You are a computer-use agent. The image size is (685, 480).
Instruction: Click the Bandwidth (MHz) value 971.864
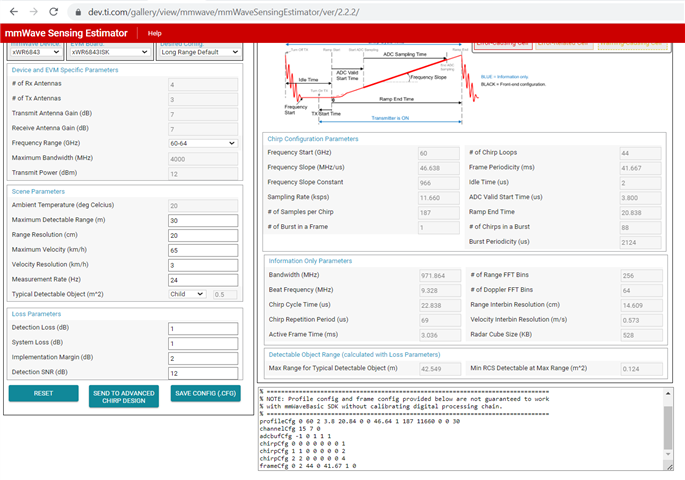click(x=440, y=276)
